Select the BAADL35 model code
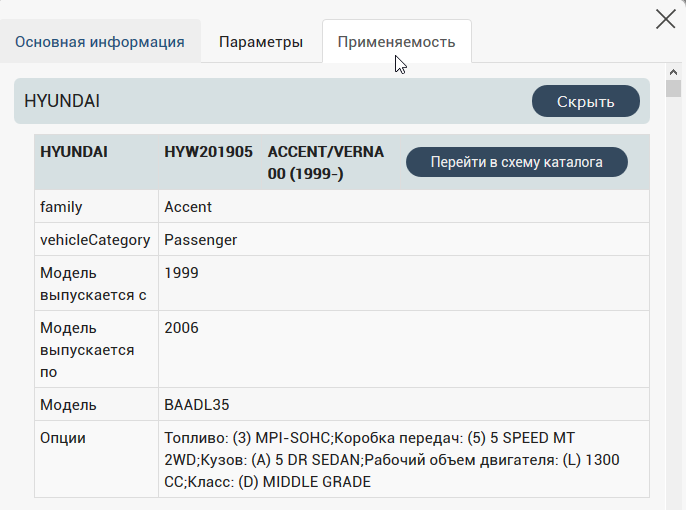The image size is (686, 510). click(x=196, y=405)
